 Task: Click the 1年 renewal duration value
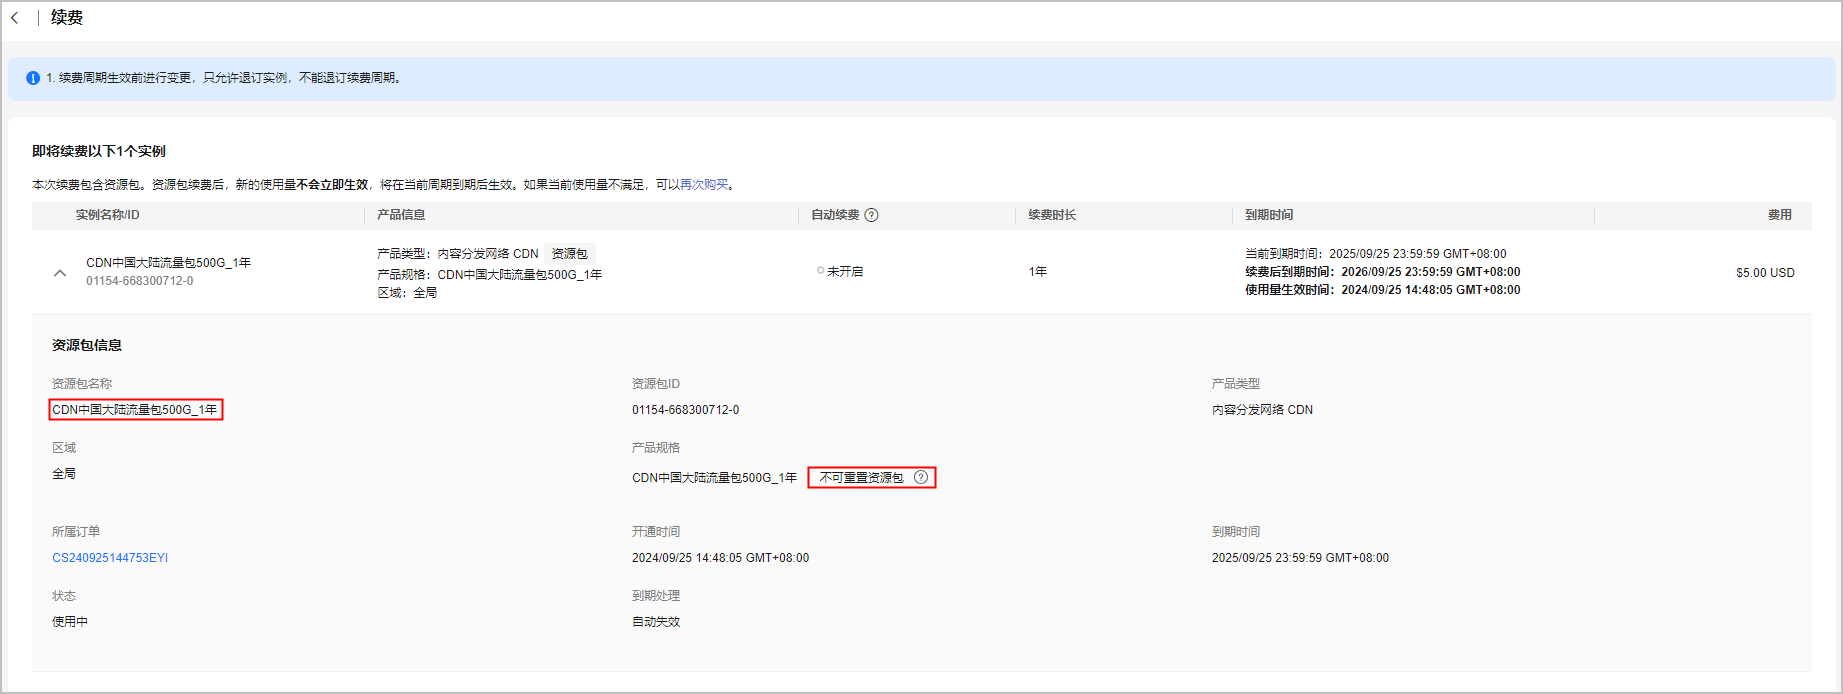coord(1038,272)
